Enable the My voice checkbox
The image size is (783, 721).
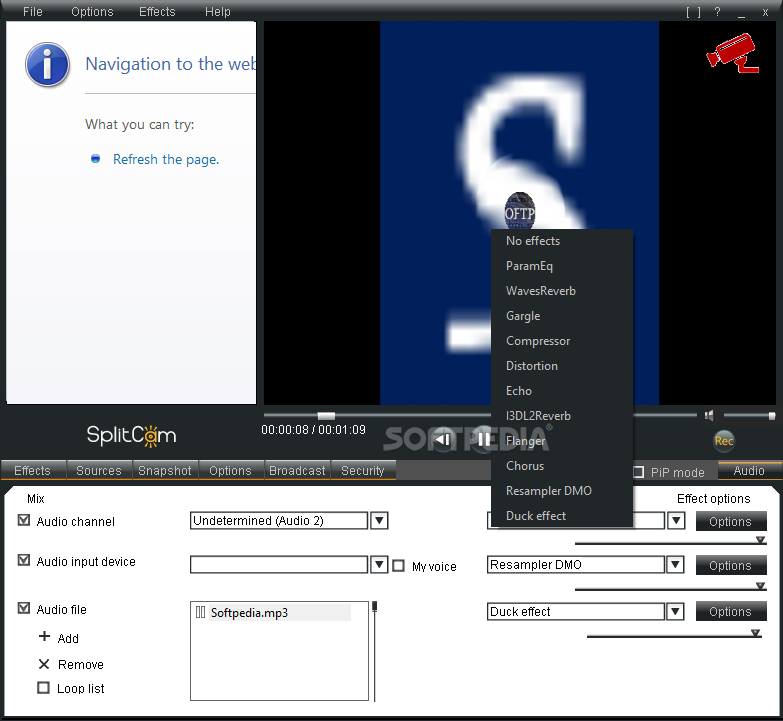(x=398, y=566)
